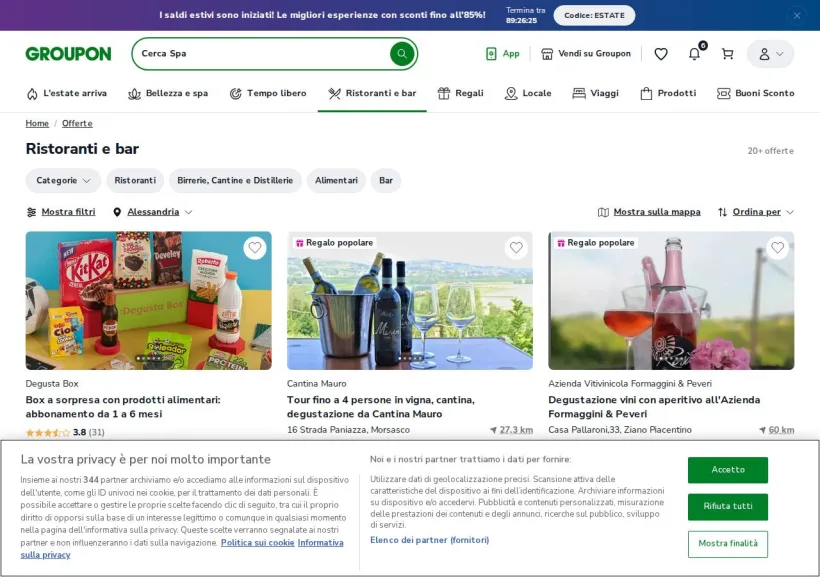
Task: Open the Formaggini & Peveri rosé image
Action: (671, 301)
